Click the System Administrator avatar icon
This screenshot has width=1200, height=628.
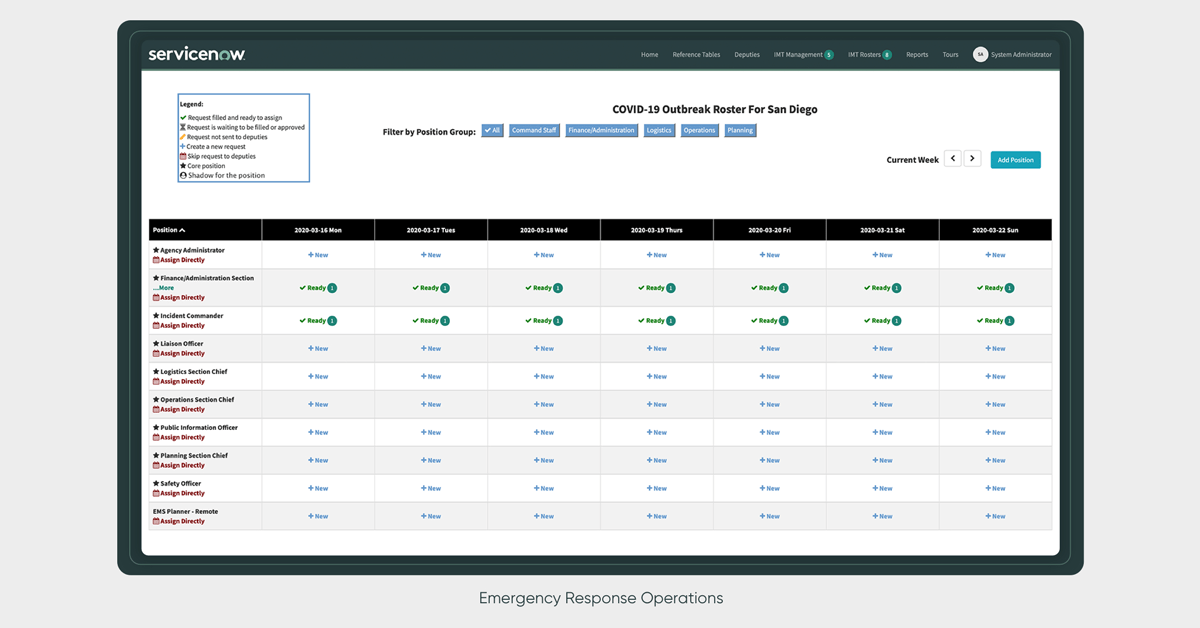[x=980, y=55]
